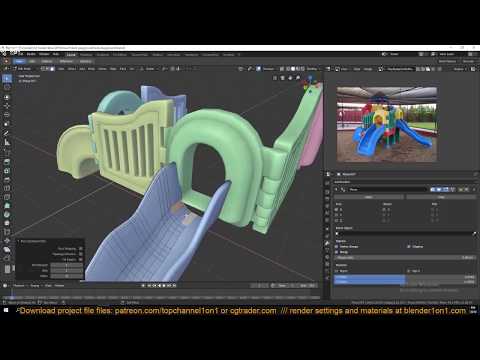Click the modifier Apply button

[369, 197]
